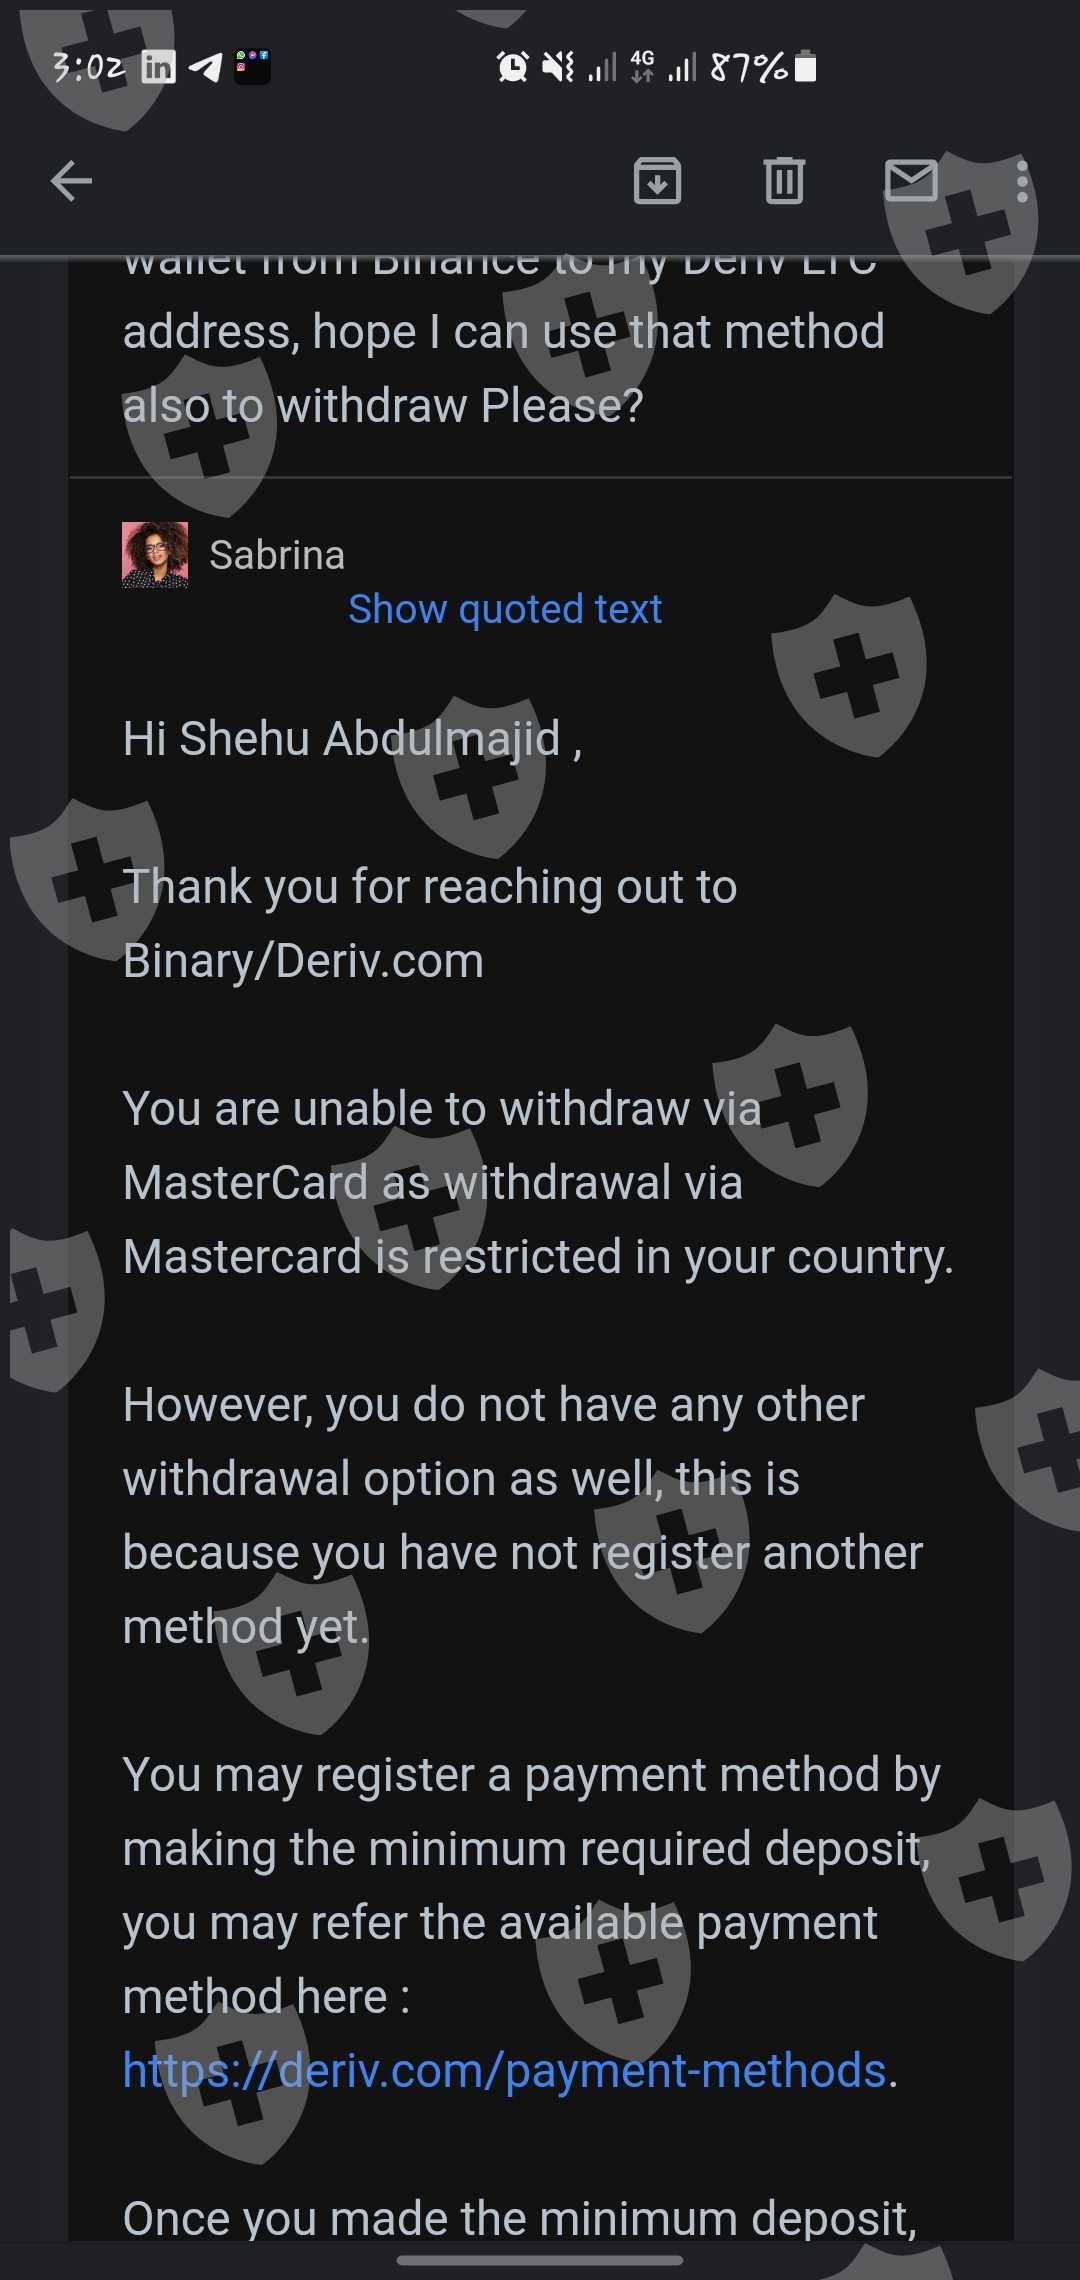The width and height of the screenshot is (1080, 2280).
Task: Open the deriv.com payment-methods link
Action: tap(505, 2070)
